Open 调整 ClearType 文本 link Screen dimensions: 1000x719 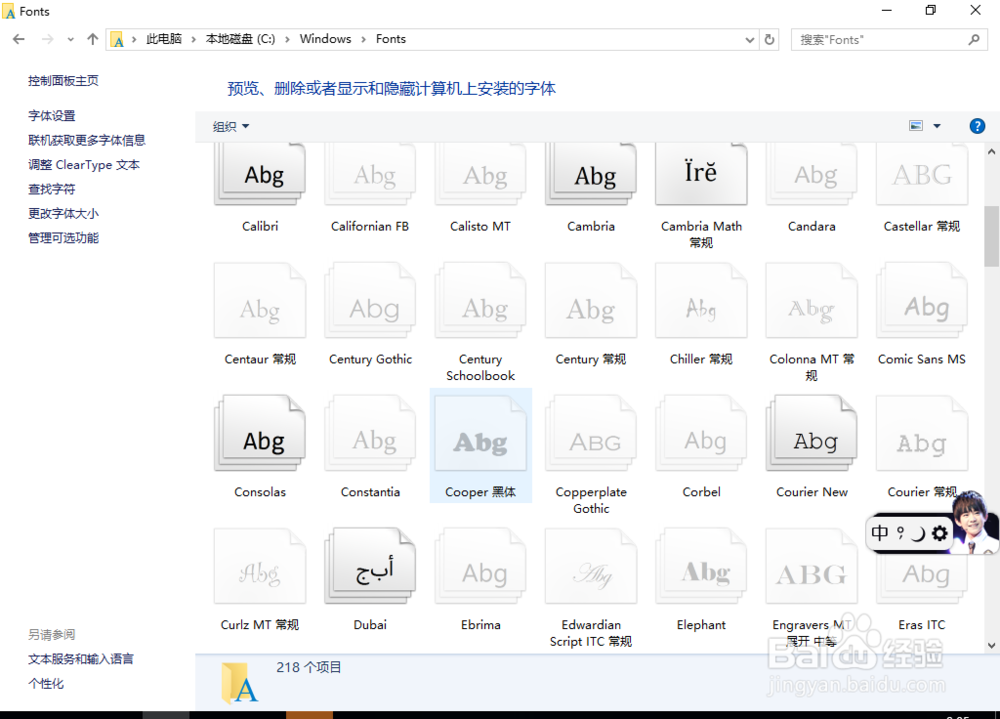[x=84, y=165]
